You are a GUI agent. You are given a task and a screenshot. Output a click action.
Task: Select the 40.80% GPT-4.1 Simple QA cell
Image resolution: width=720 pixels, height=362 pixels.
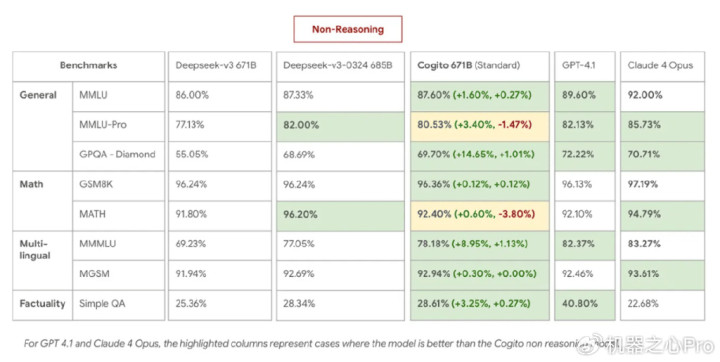coord(585,305)
